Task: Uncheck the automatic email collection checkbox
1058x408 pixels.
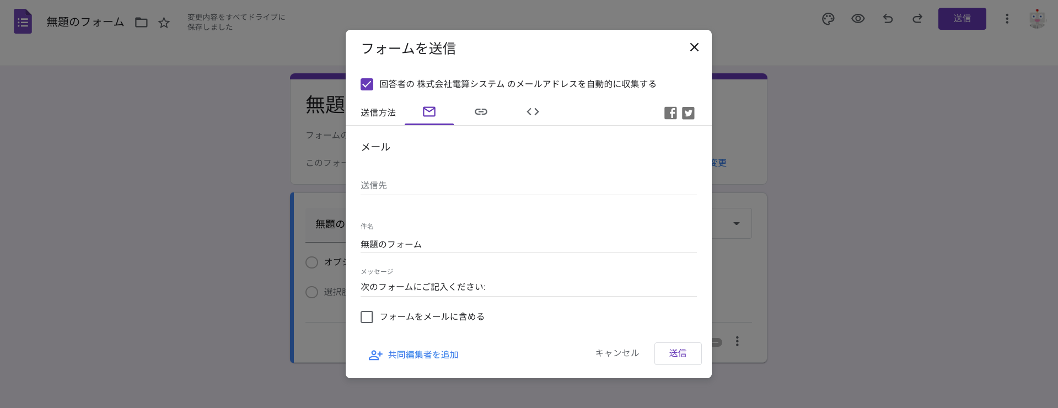Action: click(x=367, y=84)
